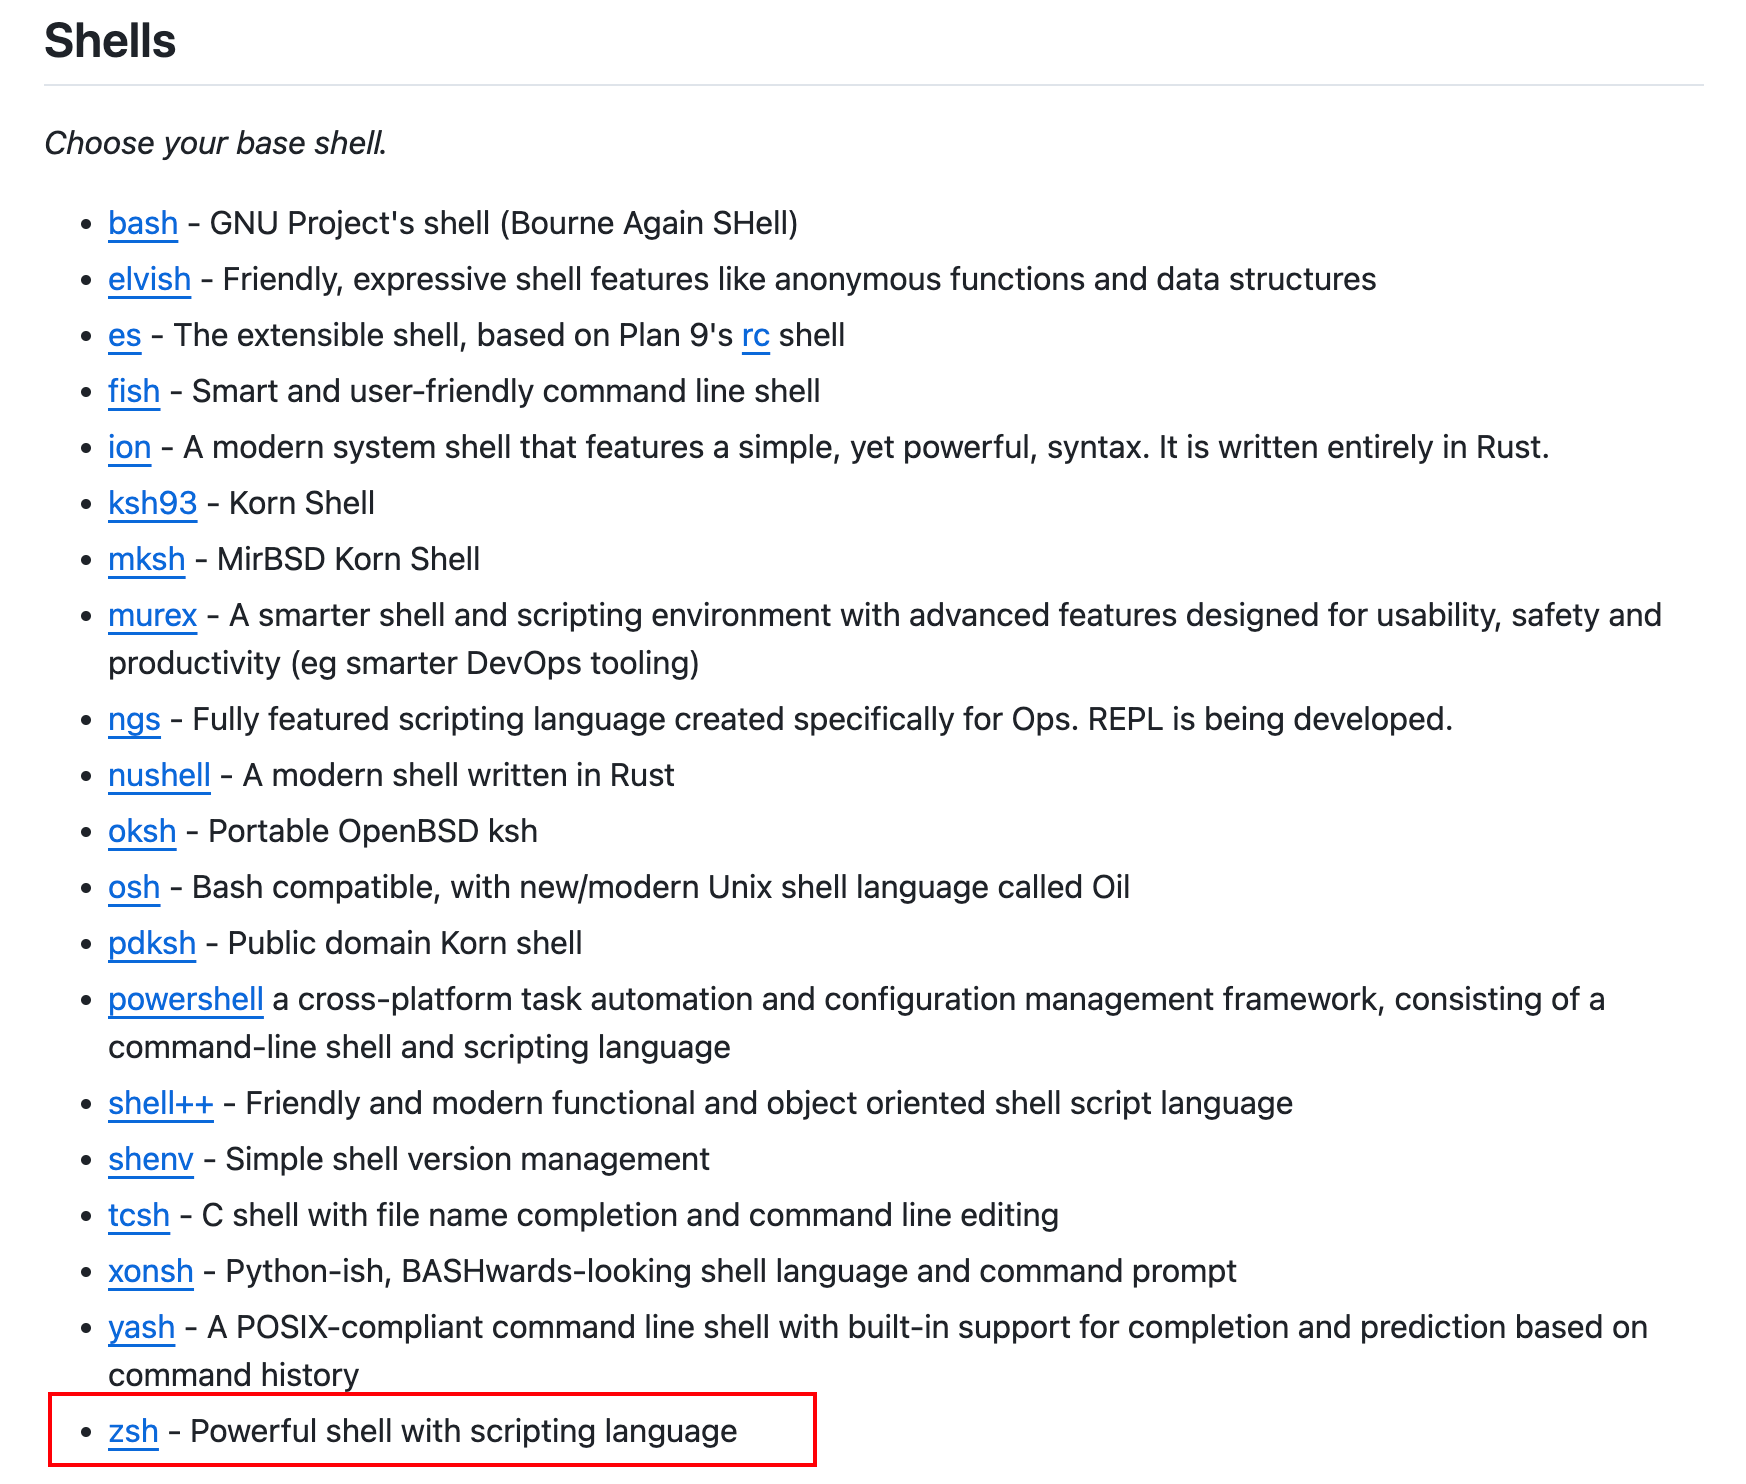This screenshot has height=1484, width=1746.
Task: Open the shenv link
Action: (150, 1159)
